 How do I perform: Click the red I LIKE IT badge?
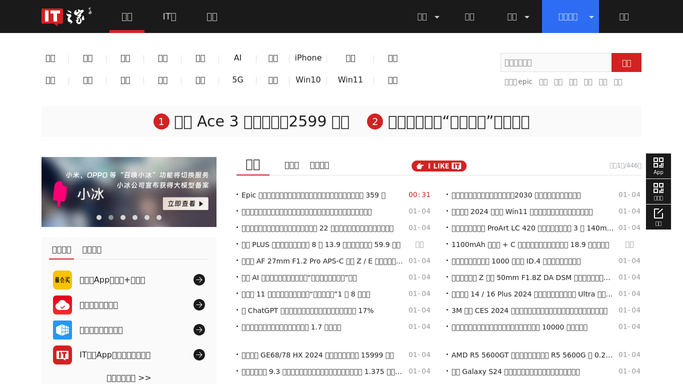[439, 166]
